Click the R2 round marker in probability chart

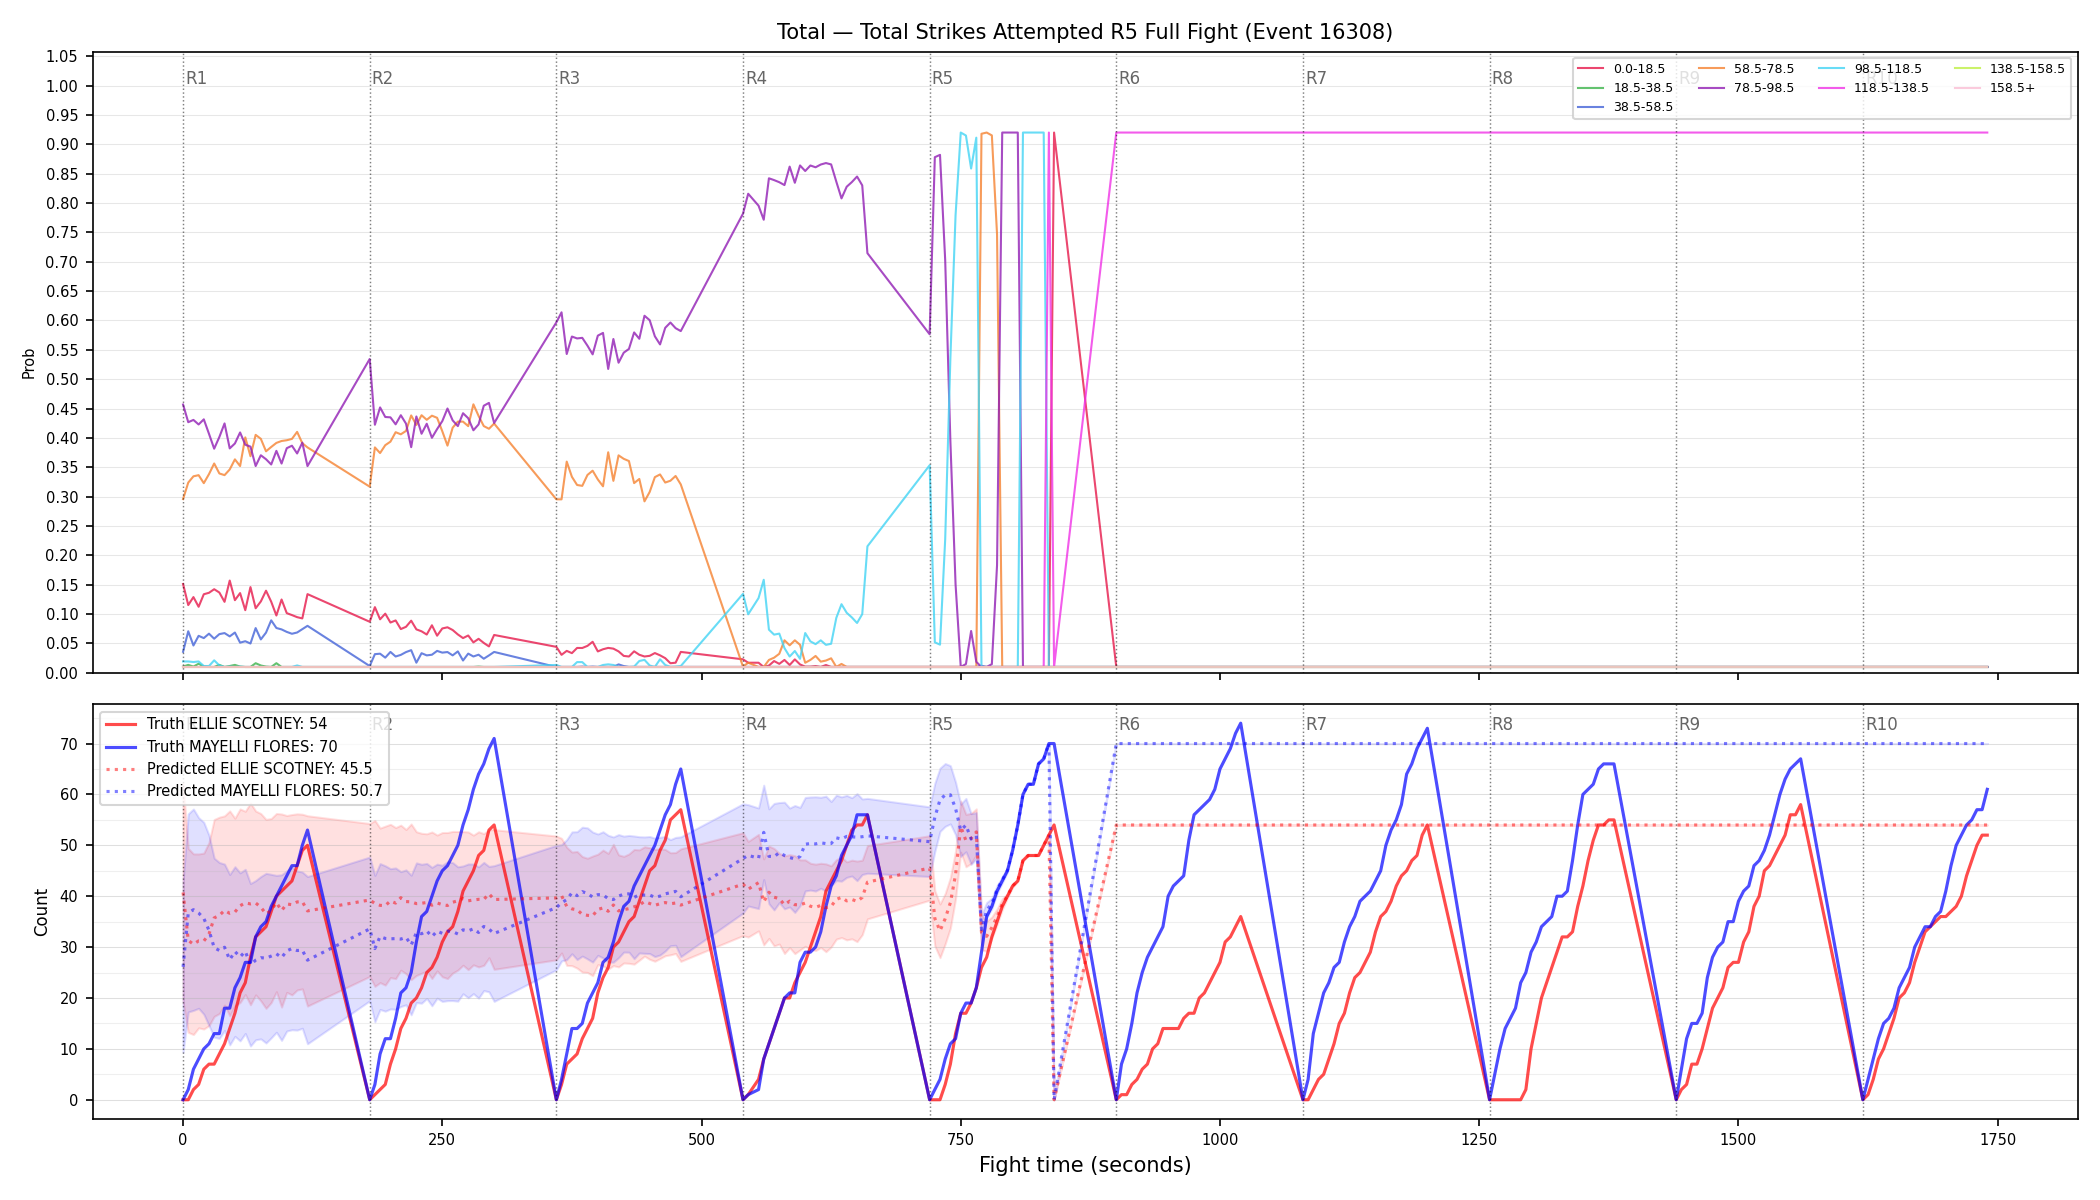[382, 78]
